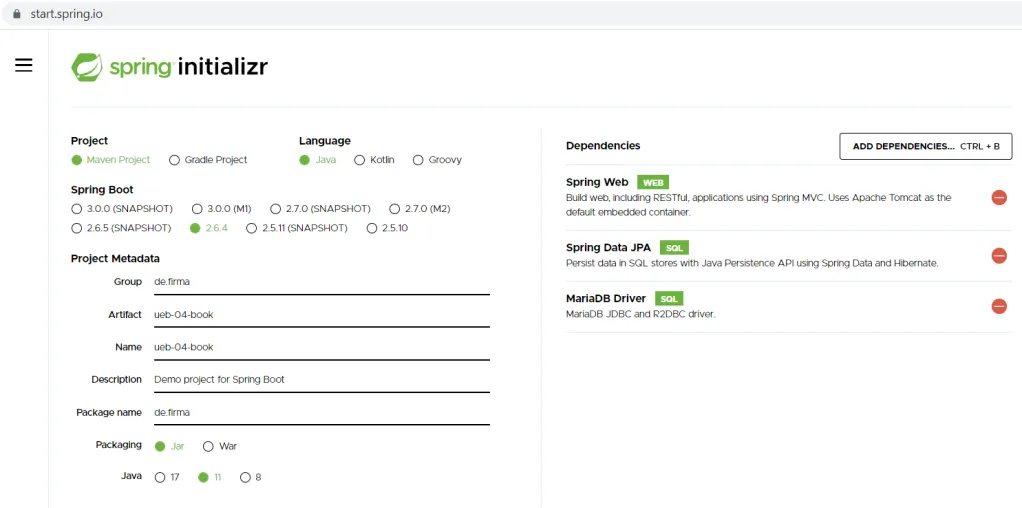Click the browser address bar lock icon

pyautogui.click(x=17, y=14)
